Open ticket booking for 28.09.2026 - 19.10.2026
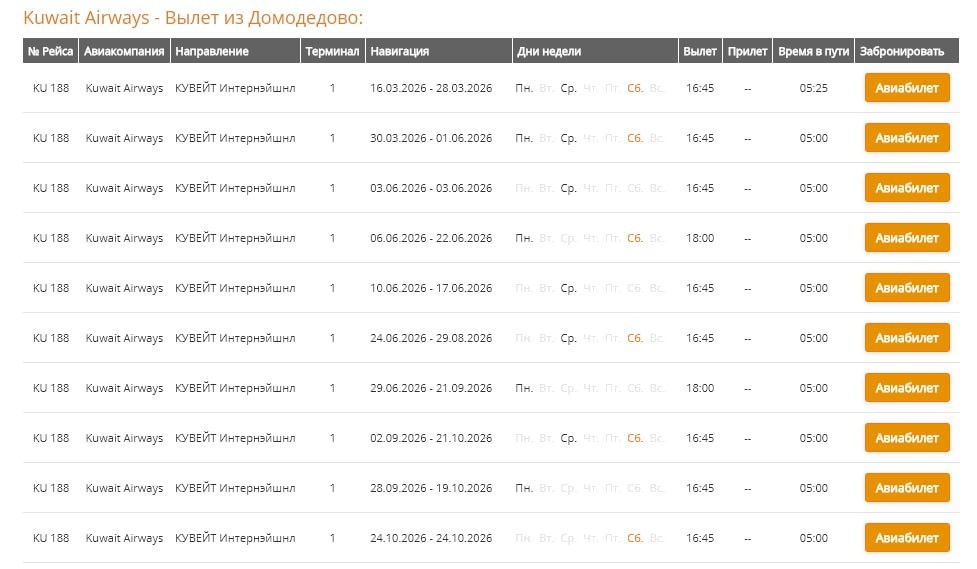This screenshot has height=569, width=977. (x=907, y=488)
